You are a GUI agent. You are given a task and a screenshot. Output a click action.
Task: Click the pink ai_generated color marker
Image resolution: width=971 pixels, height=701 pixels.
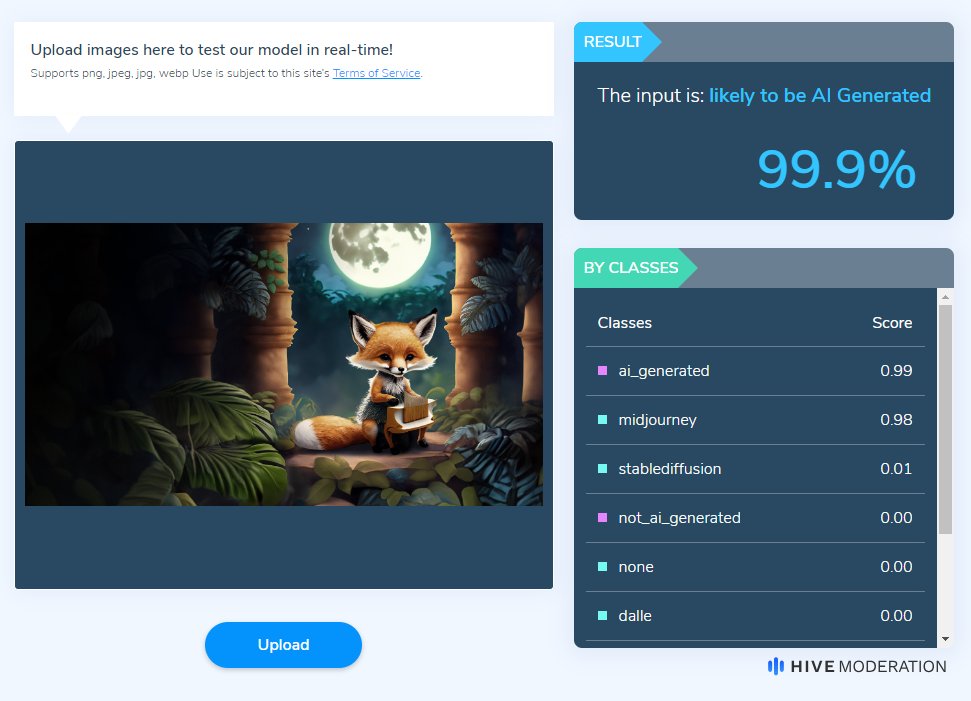pos(602,370)
